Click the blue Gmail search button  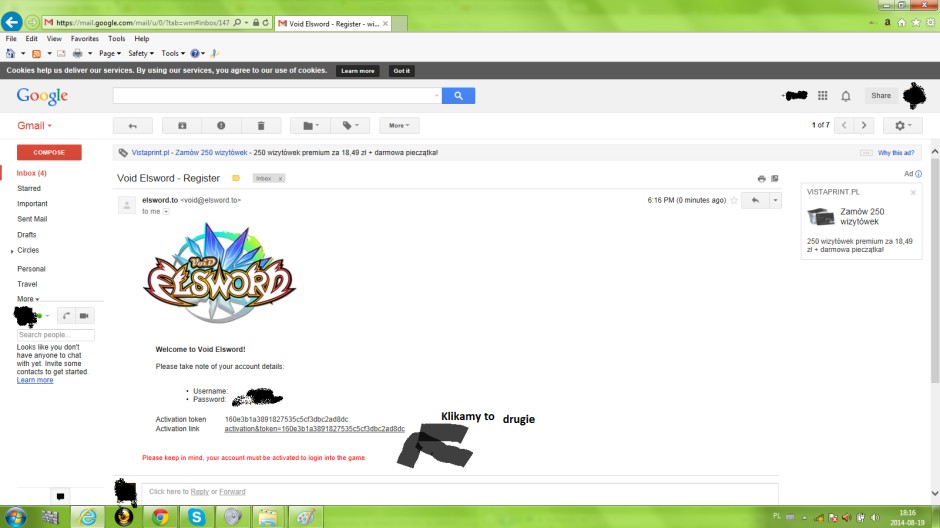pos(458,96)
